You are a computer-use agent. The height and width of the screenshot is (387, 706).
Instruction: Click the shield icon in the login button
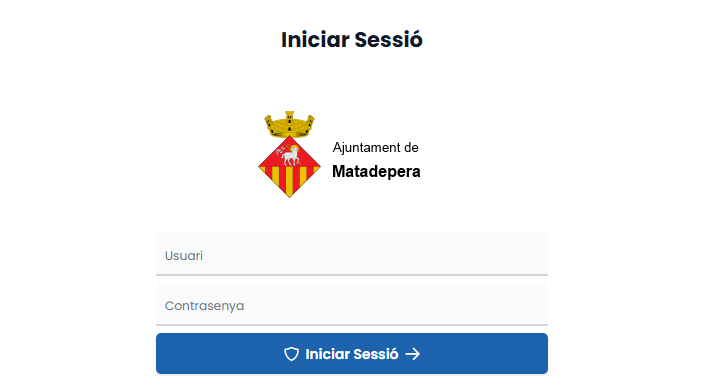(x=291, y=354)
